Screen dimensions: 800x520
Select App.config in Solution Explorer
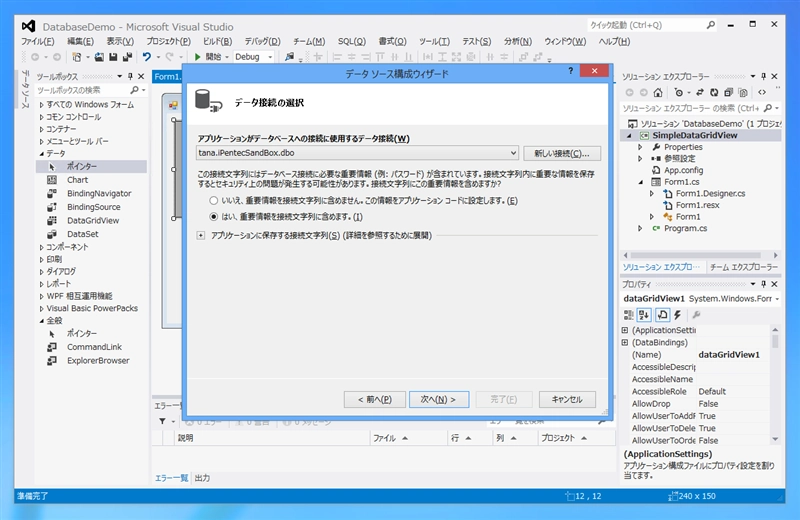point(683,170)
